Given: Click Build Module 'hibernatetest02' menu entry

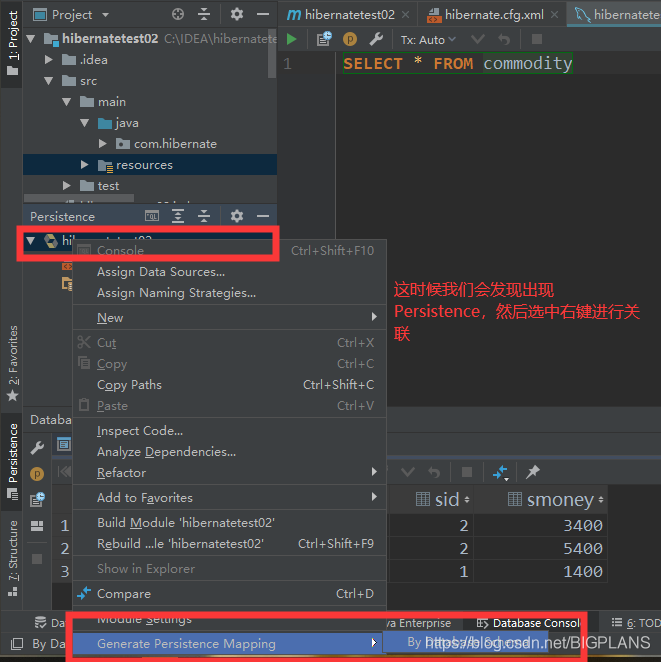Looking at the screenshot, I should pos(185,522).
